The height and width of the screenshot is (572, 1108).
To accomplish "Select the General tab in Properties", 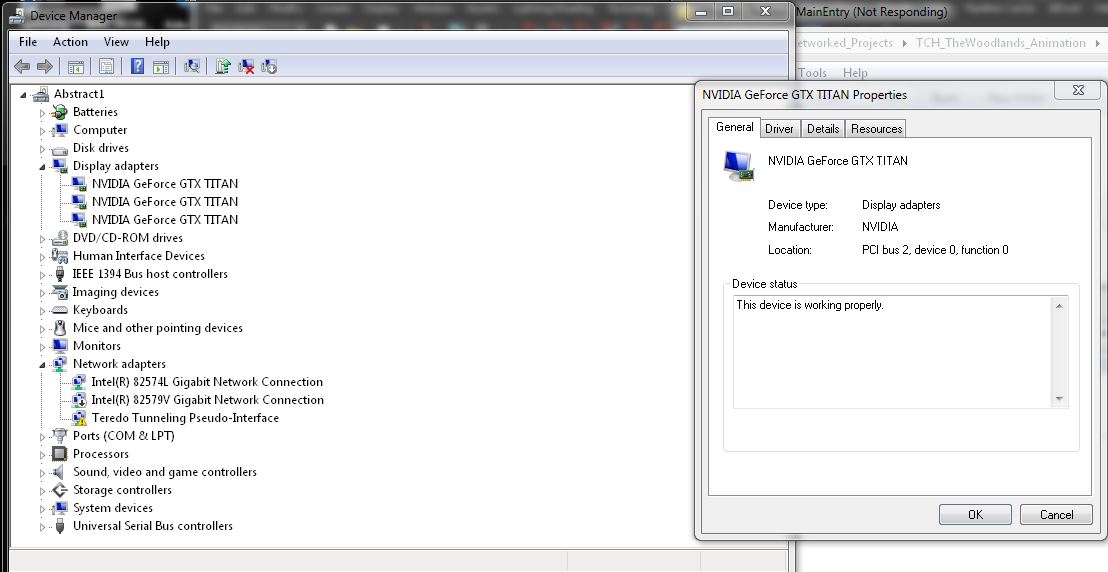I will 734,127.
